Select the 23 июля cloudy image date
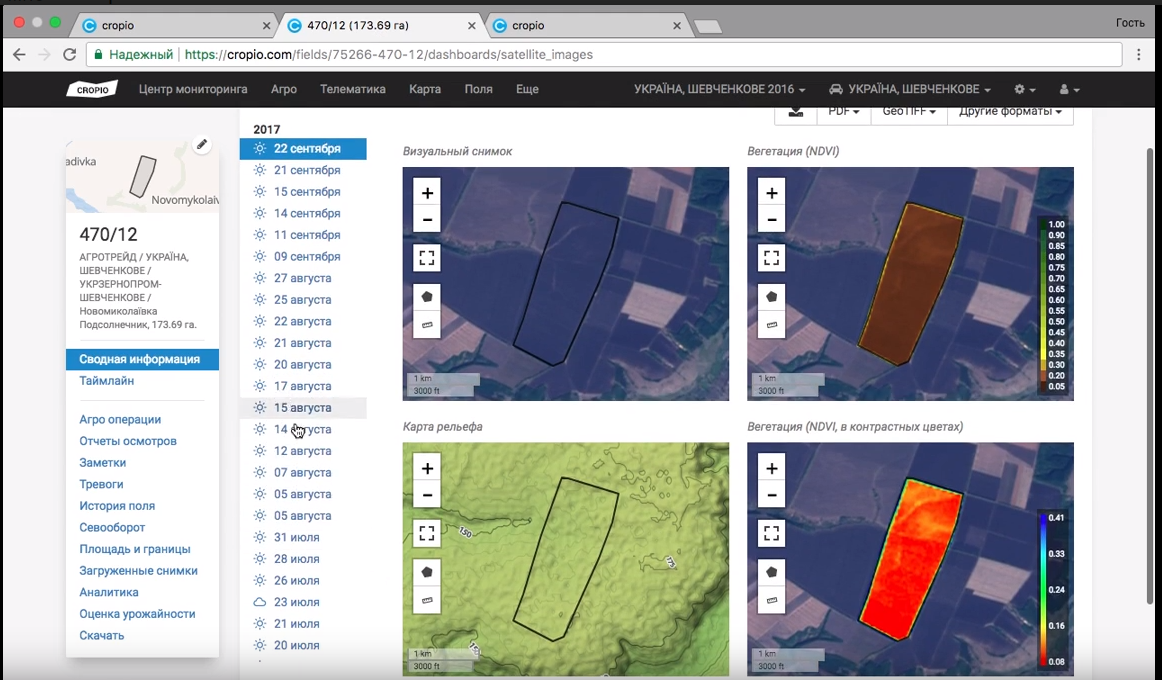Viewport: 1162px width, 680px height. [x=296, y=602]
